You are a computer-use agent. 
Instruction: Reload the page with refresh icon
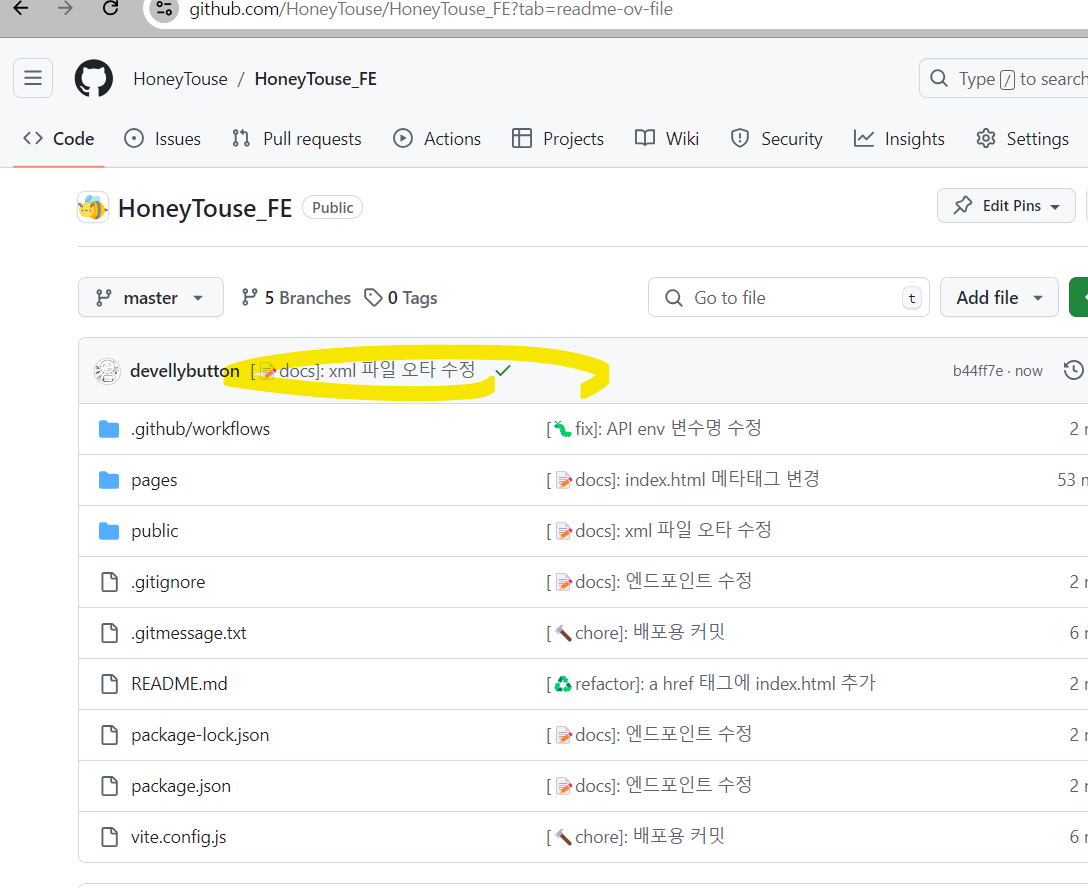click(x=110, y=8)
